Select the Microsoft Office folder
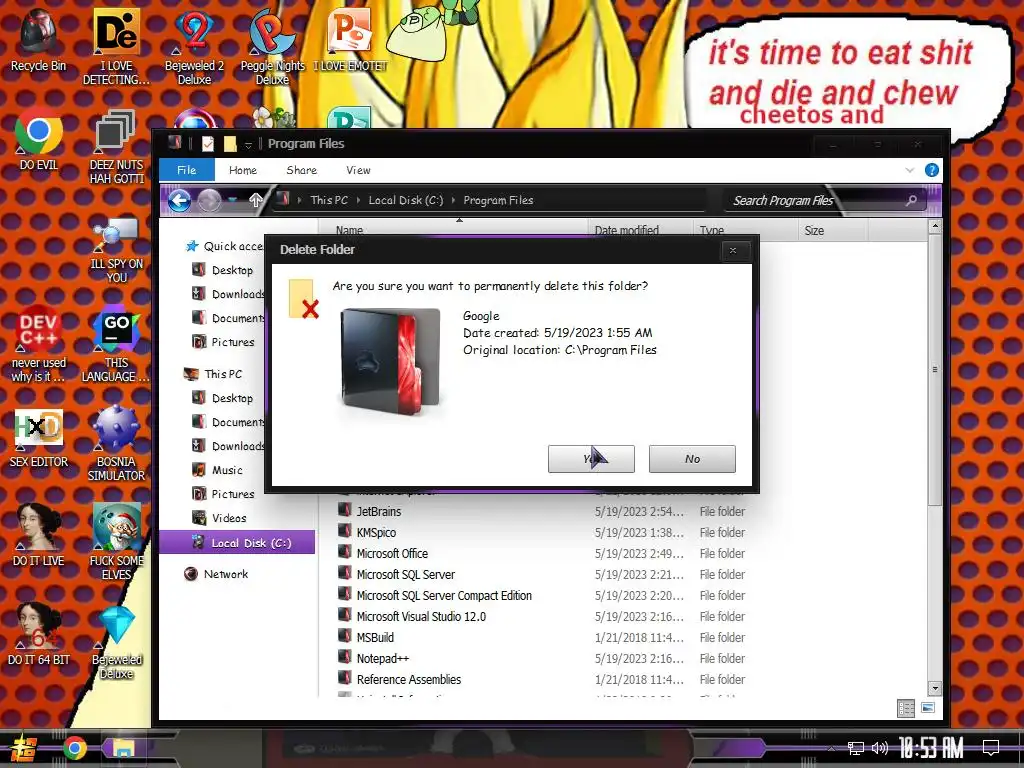Screen dimensions: 1024x768 click(542, 553)
